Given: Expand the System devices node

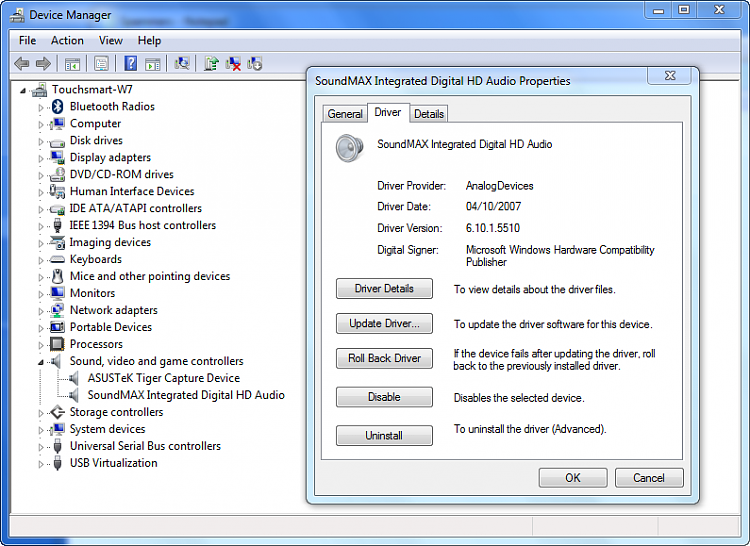Looking at the screenshot, I should click(x=41, y=430).
